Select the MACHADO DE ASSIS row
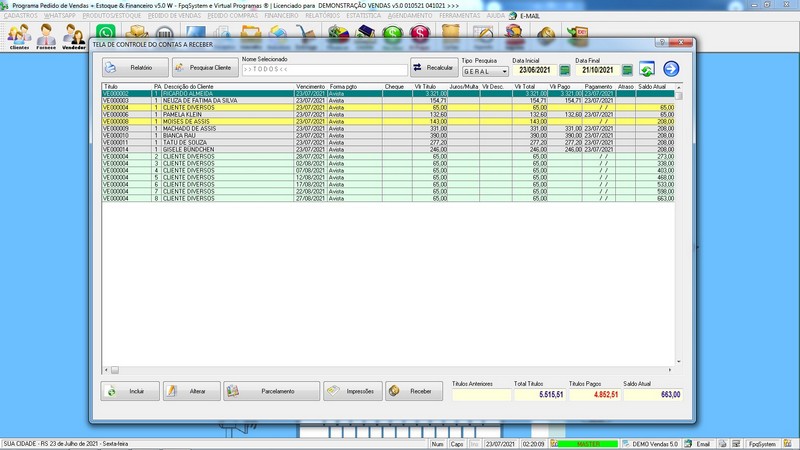 click(388, 129)
